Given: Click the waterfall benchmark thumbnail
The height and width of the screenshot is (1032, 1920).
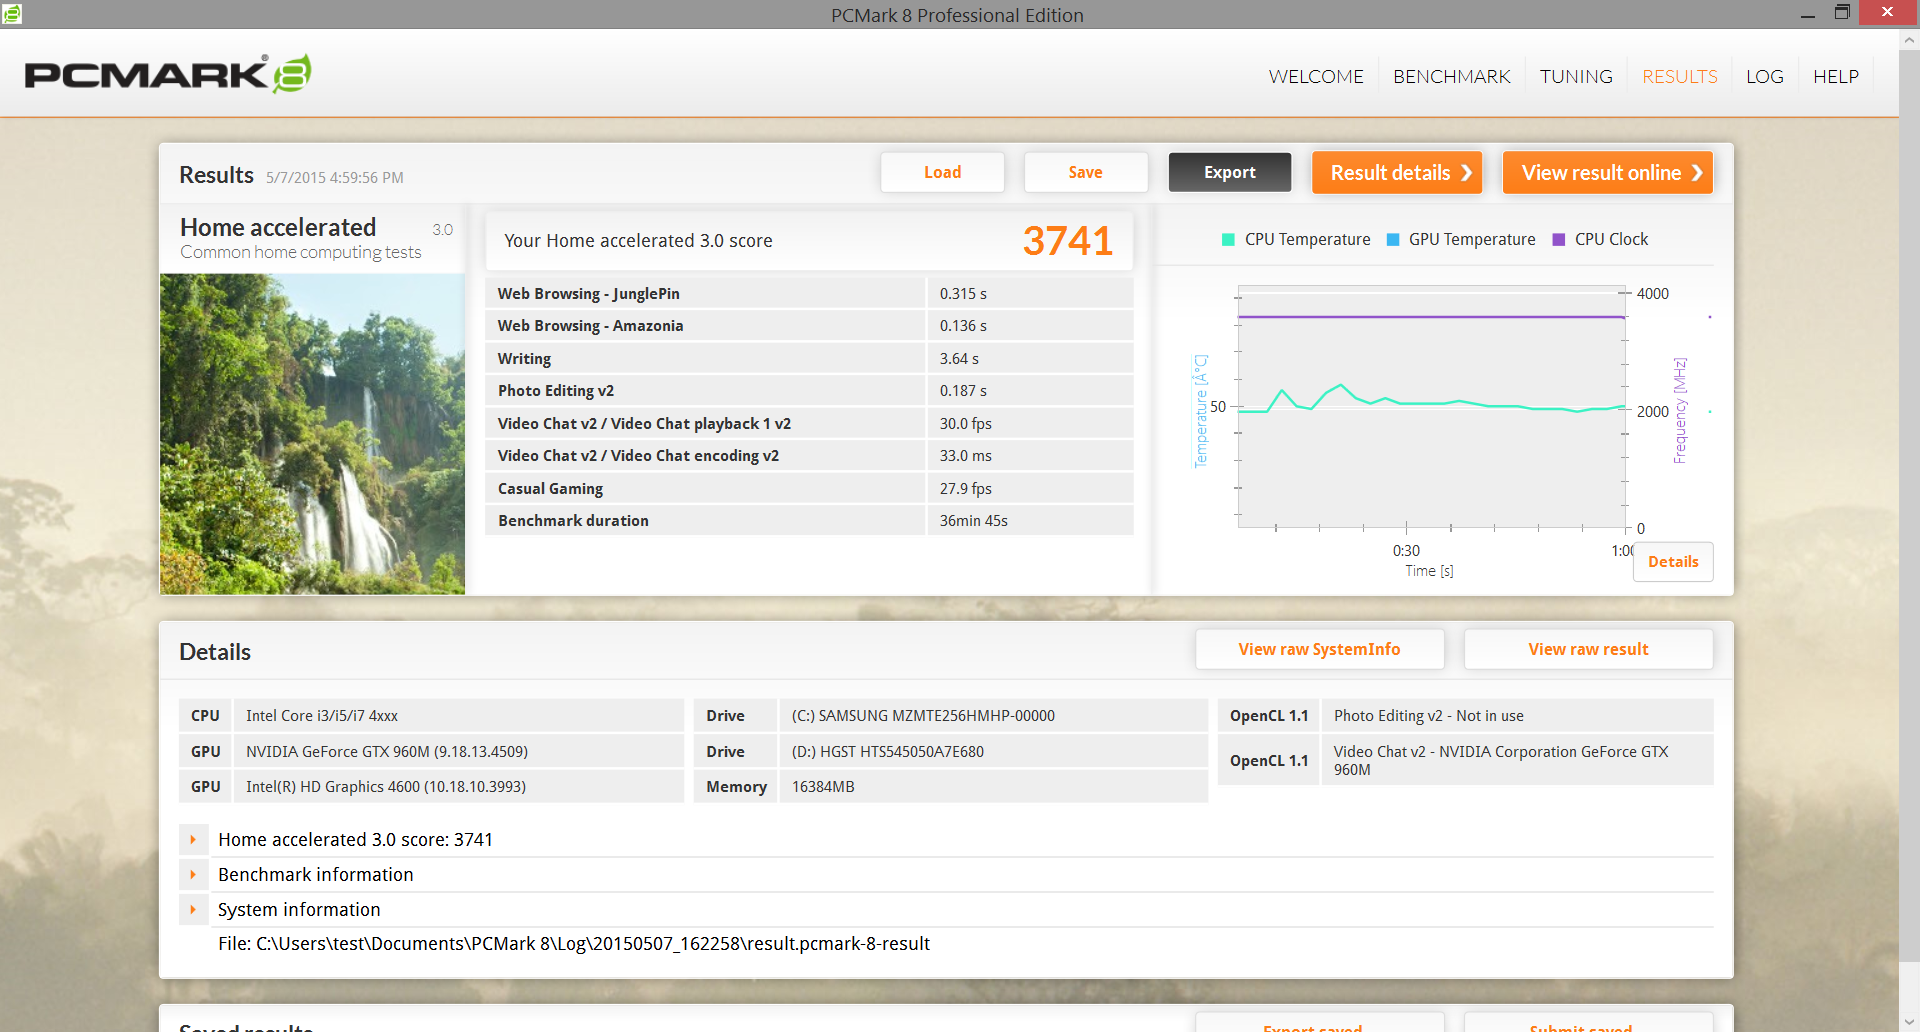Looking at the screenshot, I should pyautogui.click(x=312, y=434).
